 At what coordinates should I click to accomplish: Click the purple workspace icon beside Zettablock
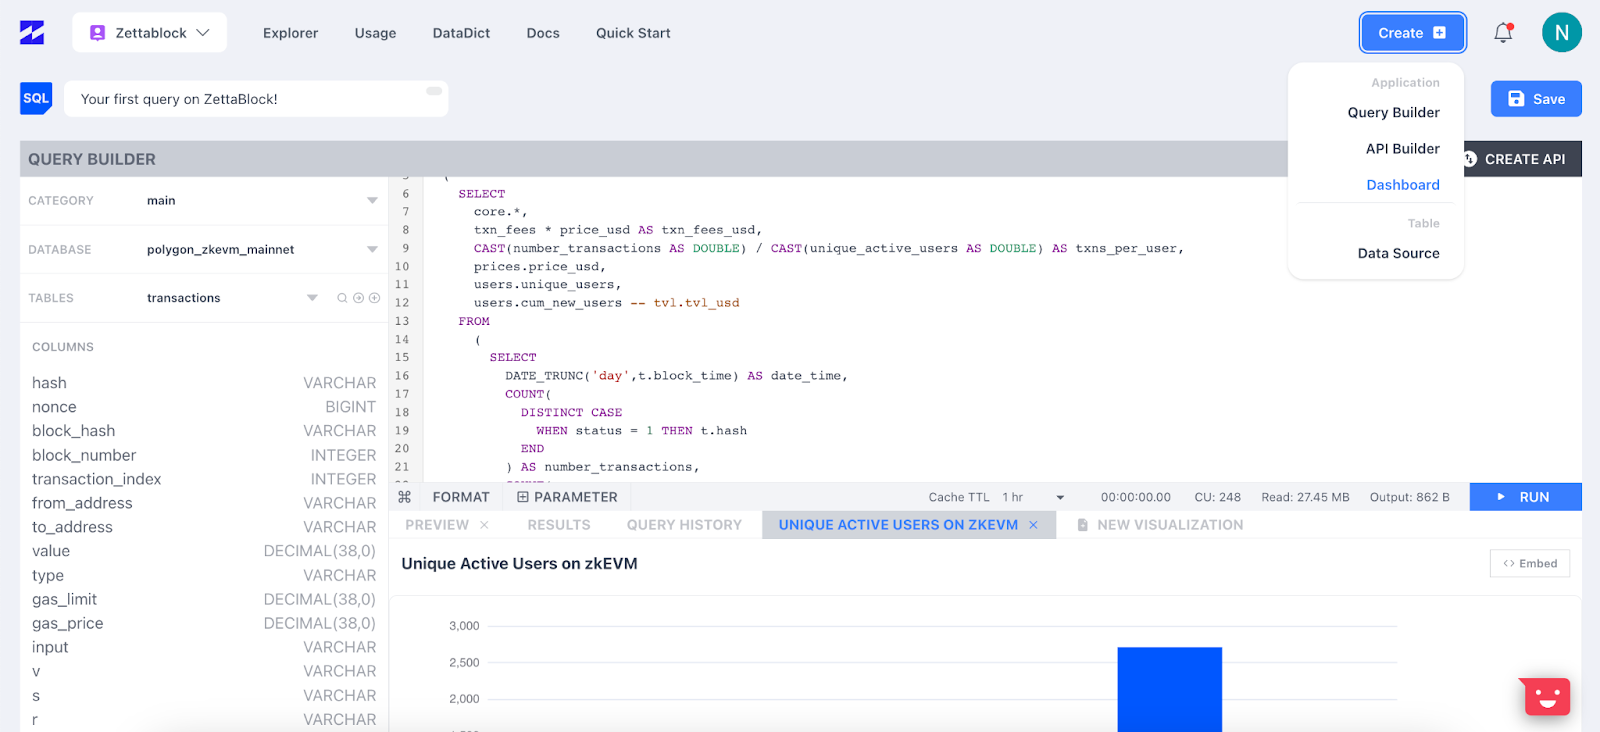(97, 33)
